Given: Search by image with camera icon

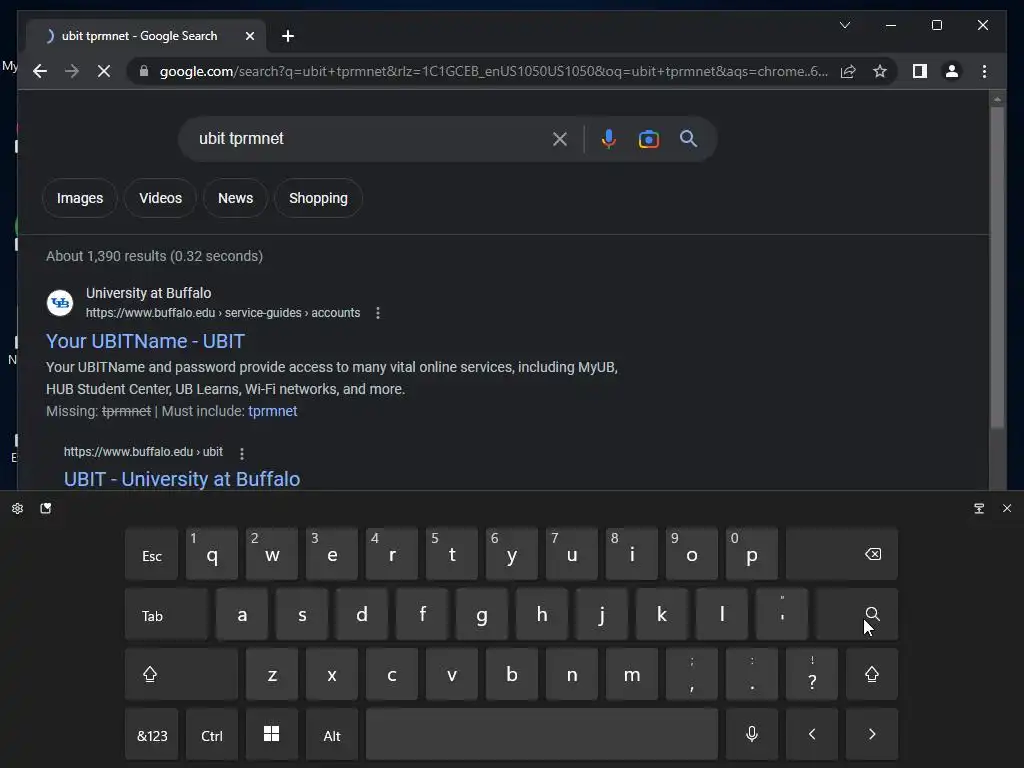Looking at the screenshot, I should 648,138.
